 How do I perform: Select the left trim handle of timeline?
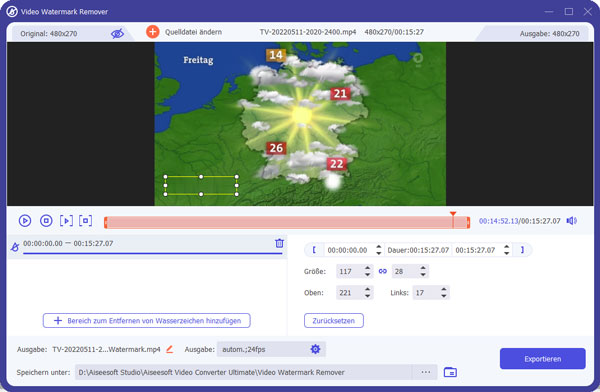pos(106,222)
